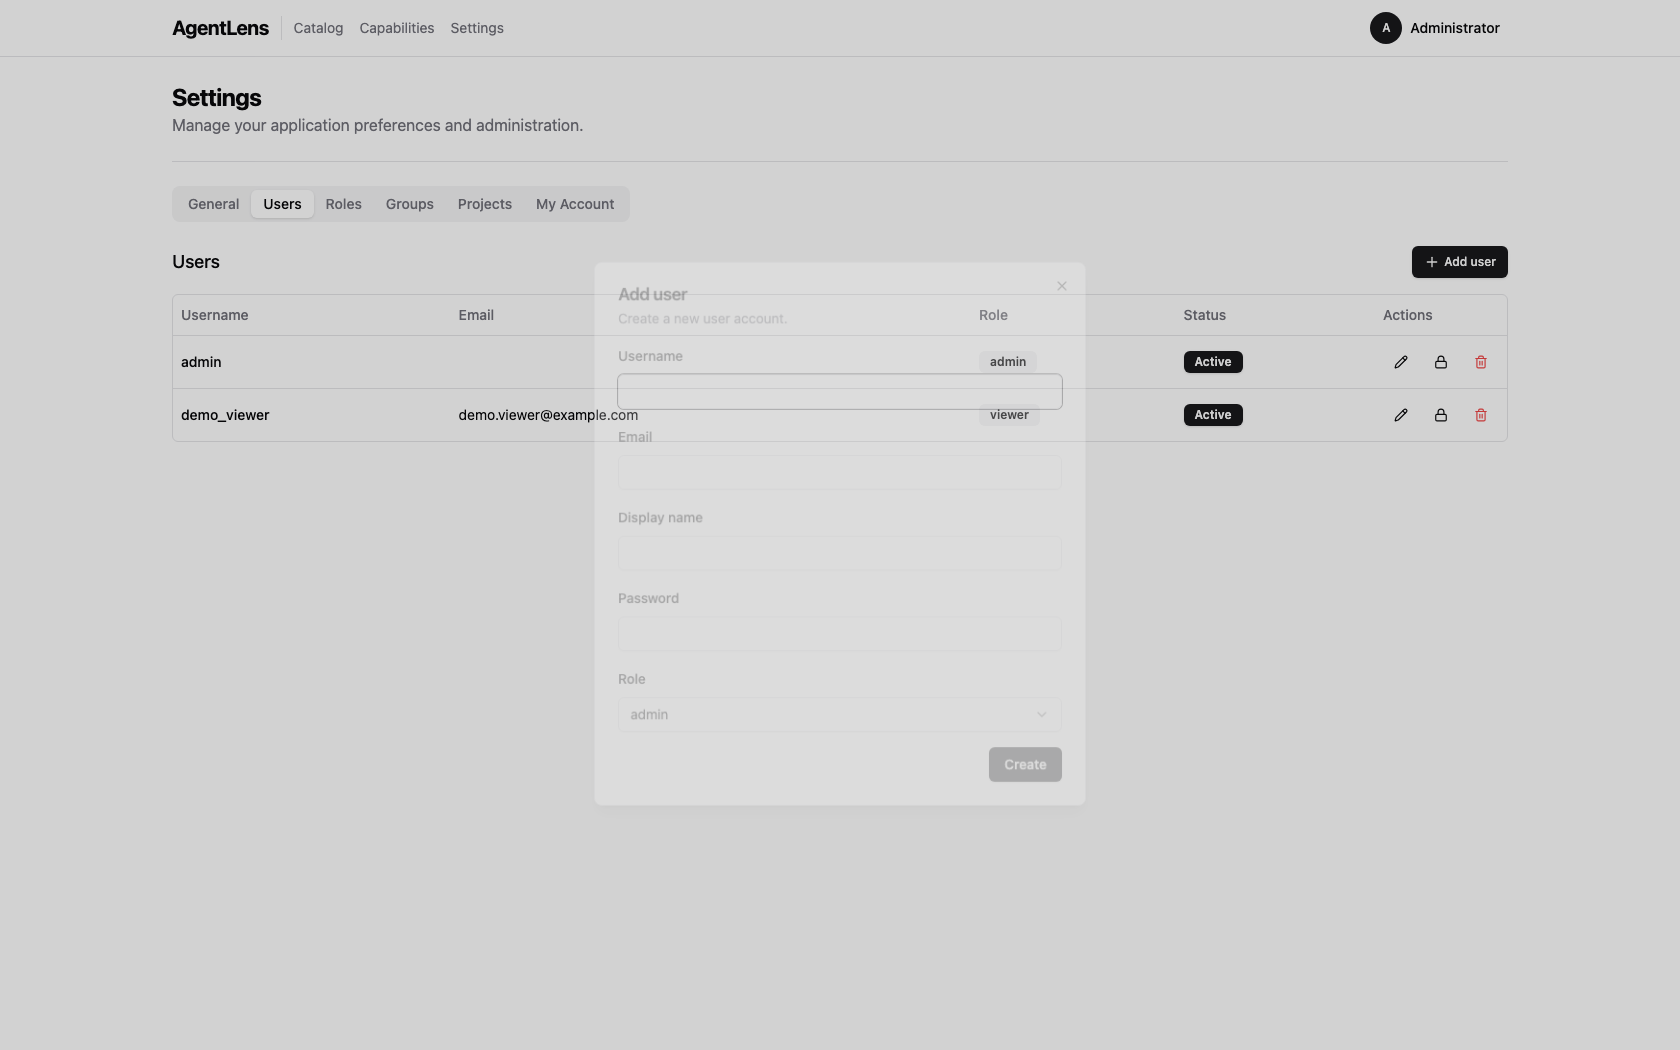Switch to the General tab

tap(212, 204)
